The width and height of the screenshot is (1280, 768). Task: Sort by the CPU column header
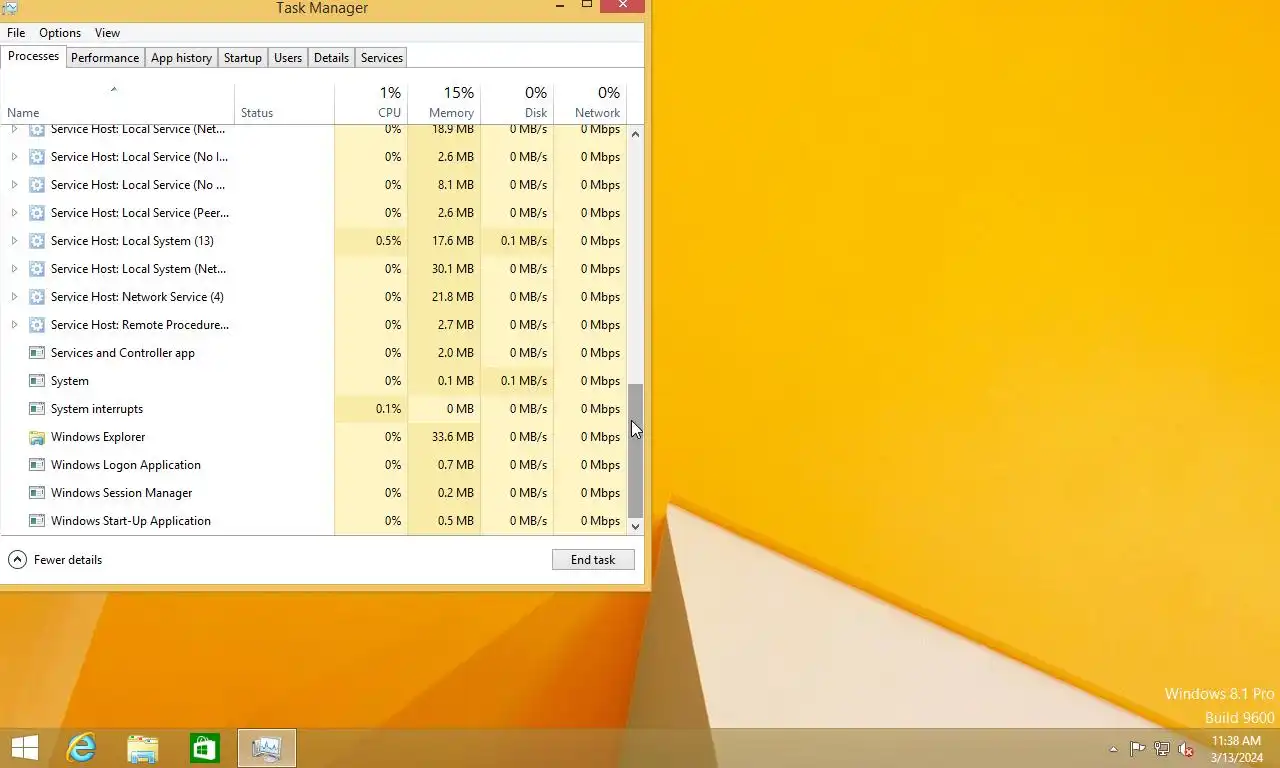coord(371,101)
